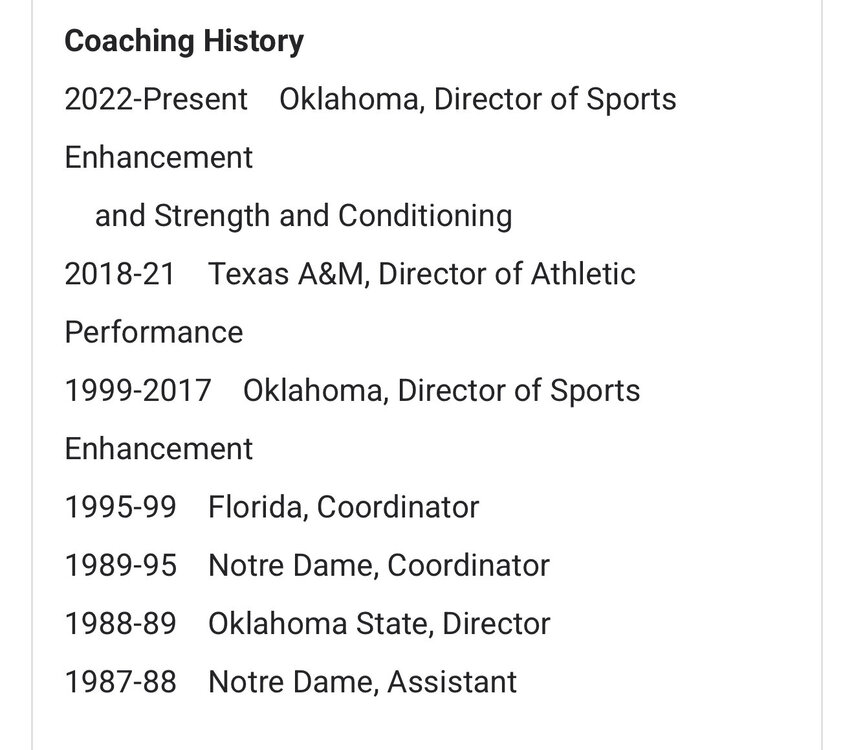Click Oklahoma Director text in the 1999-2017 entry
The width and height of the screenshot is (854, 750).
(442, 390)
